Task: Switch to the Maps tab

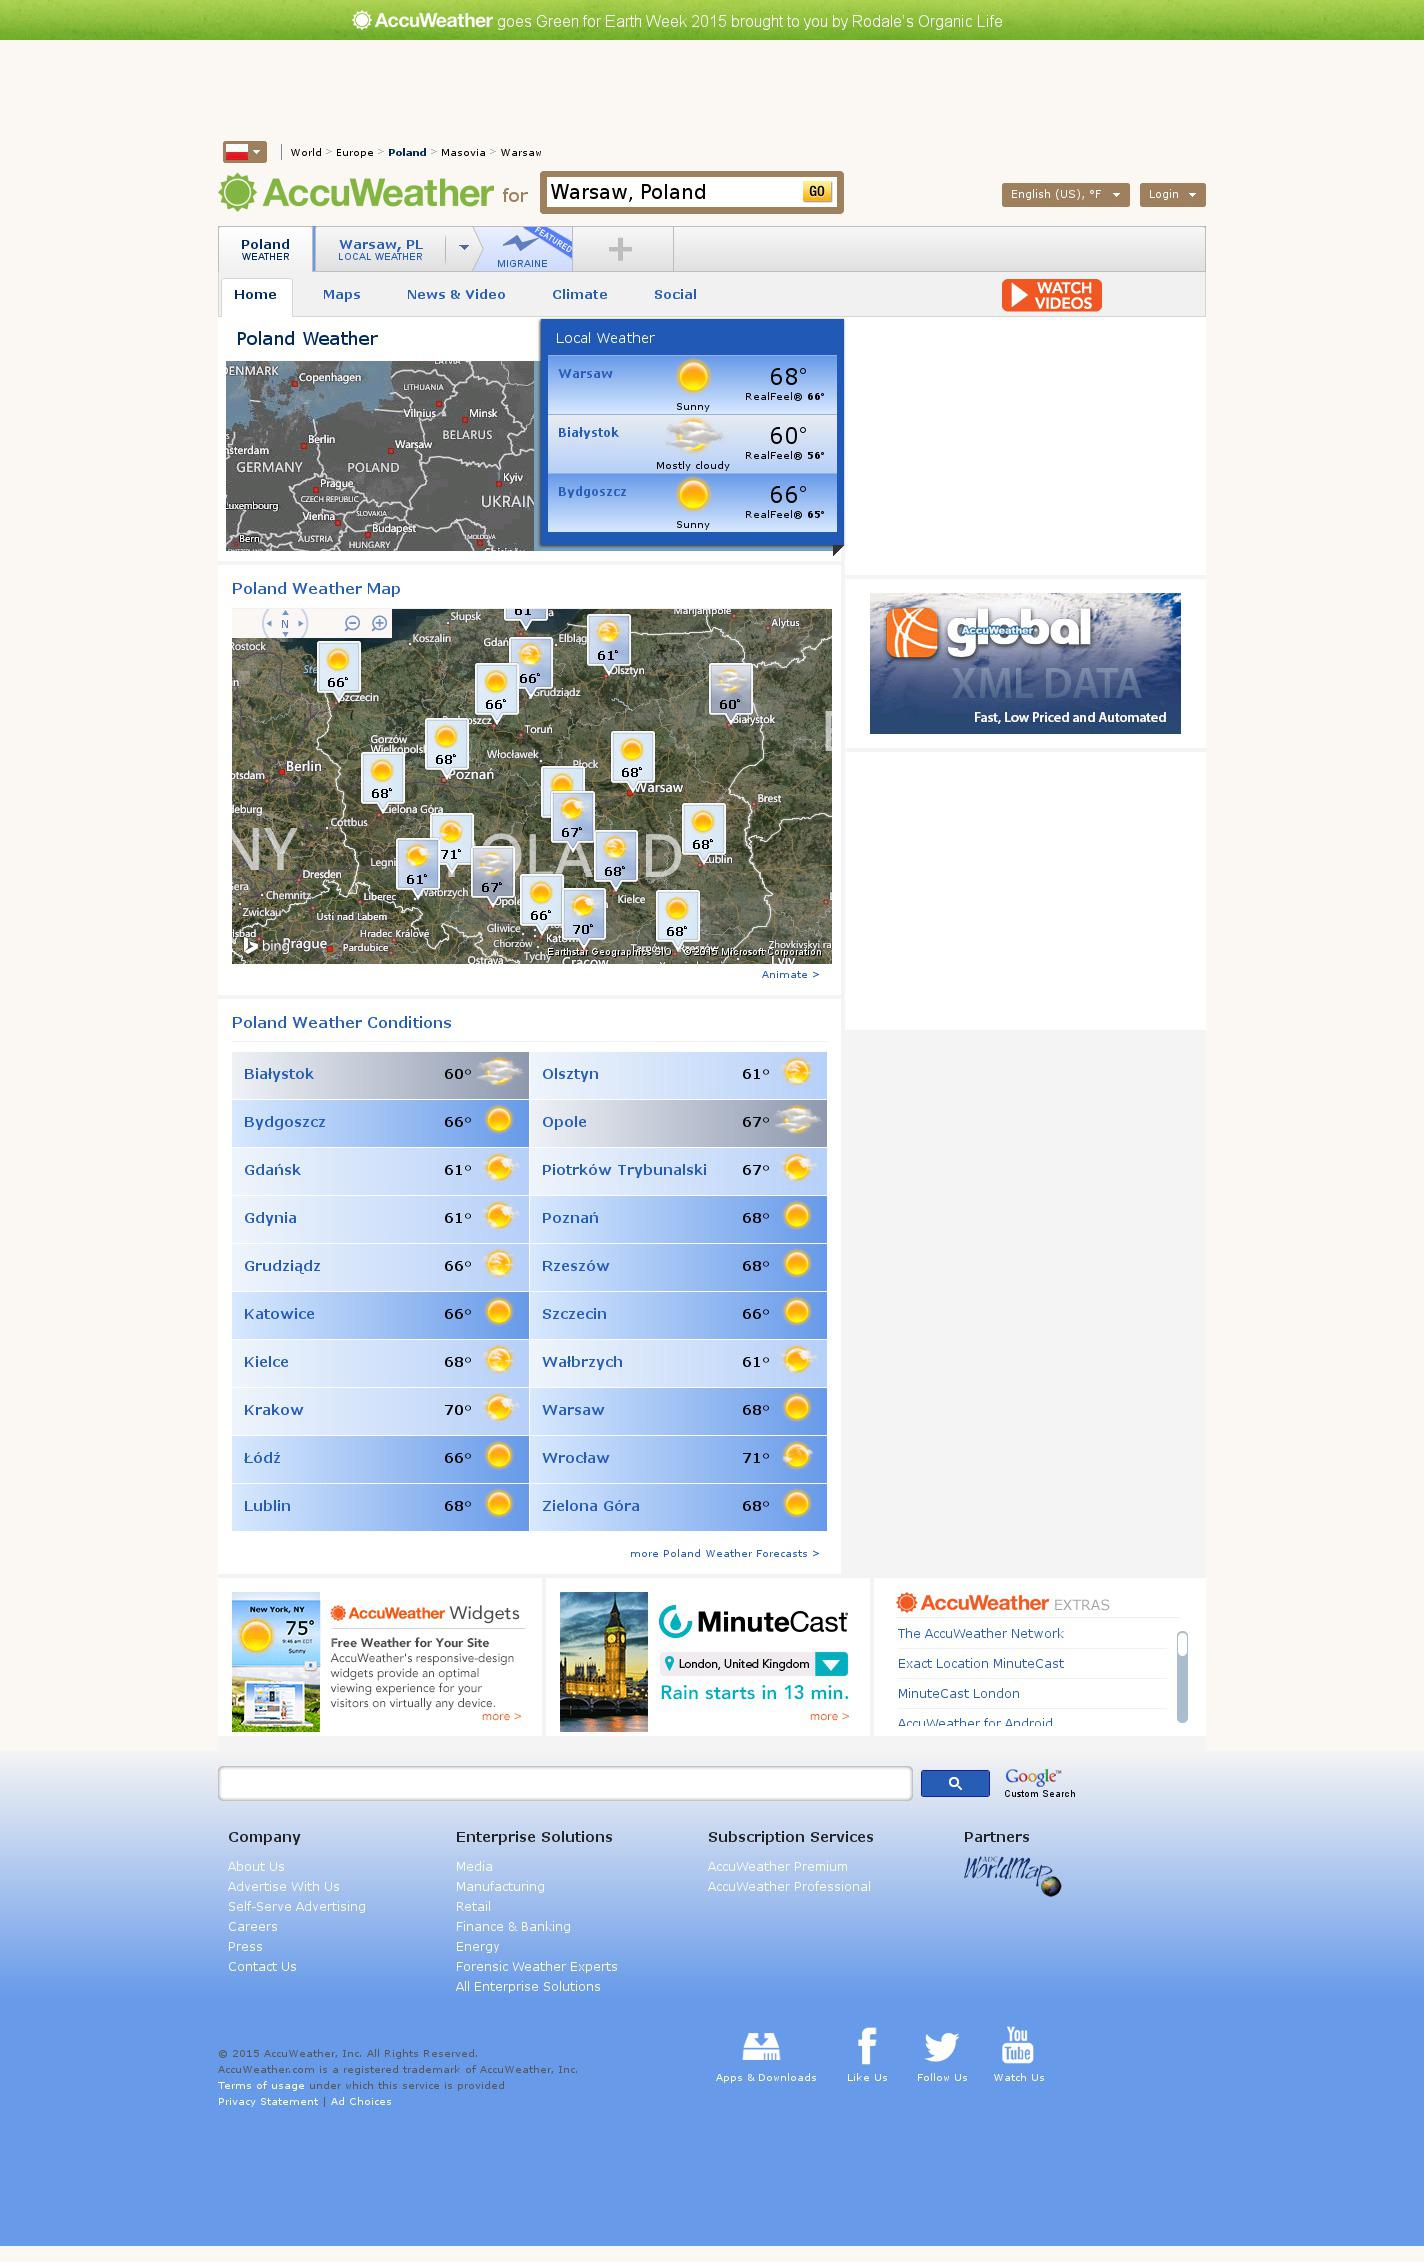Action: [x=341, y=294]
